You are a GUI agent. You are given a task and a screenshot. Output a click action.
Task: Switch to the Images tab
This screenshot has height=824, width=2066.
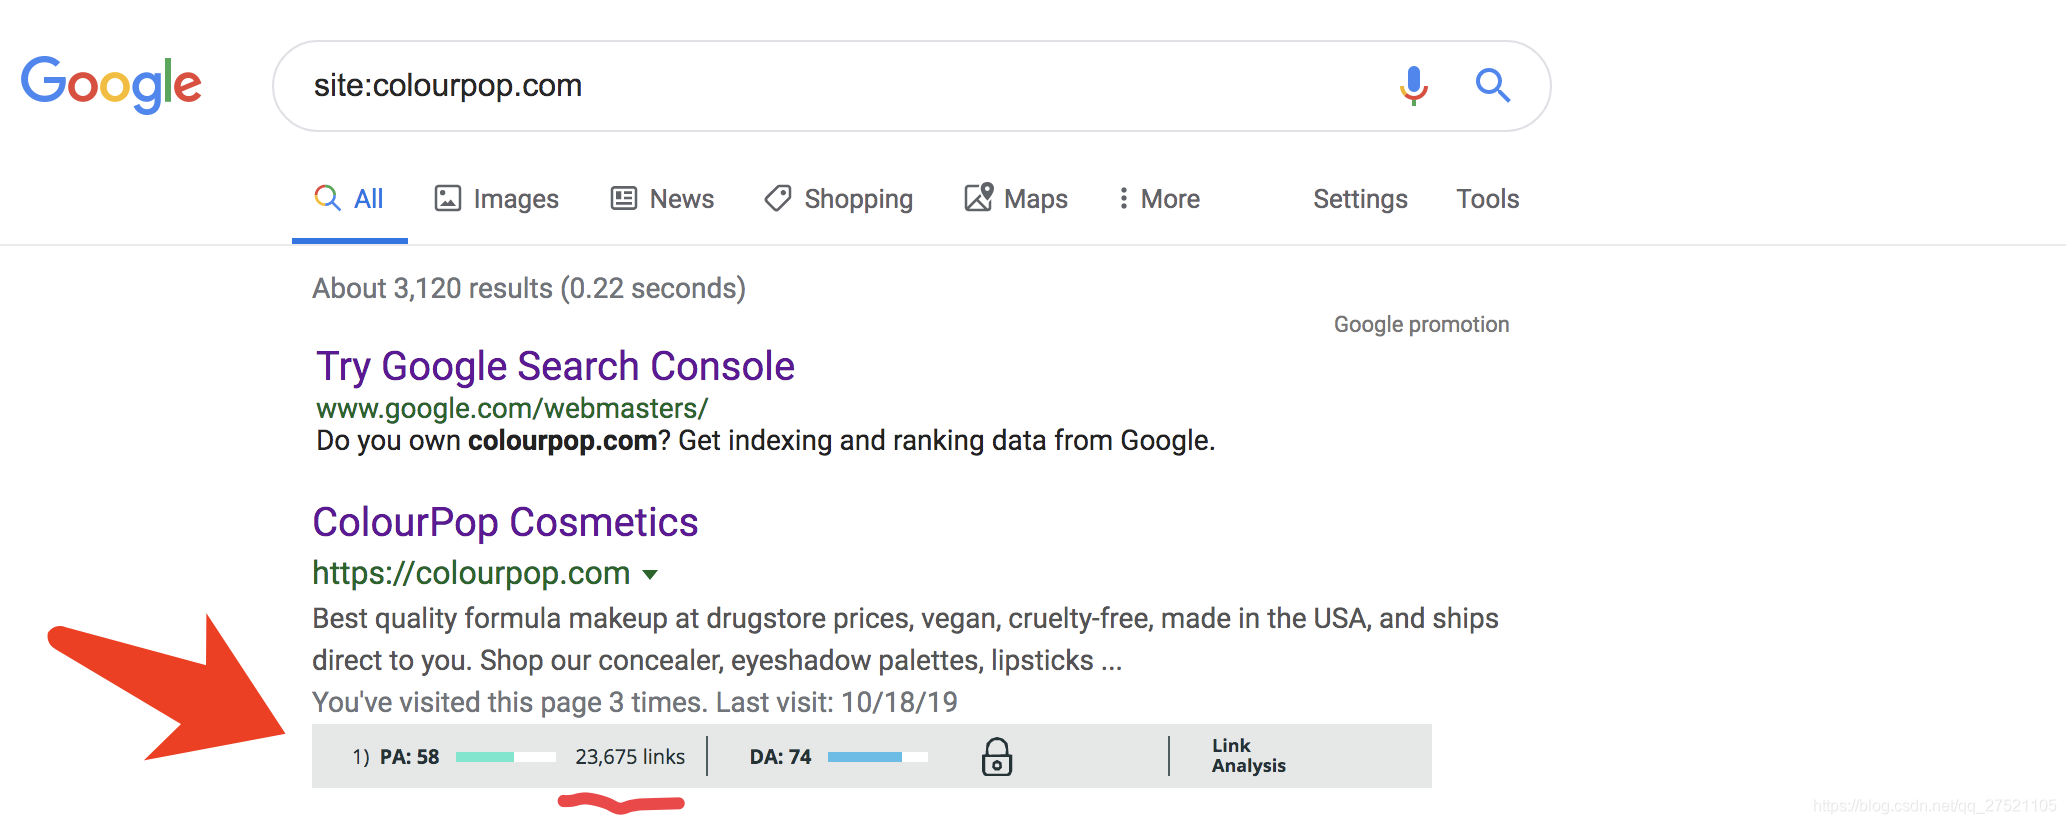tap(496, 199)
